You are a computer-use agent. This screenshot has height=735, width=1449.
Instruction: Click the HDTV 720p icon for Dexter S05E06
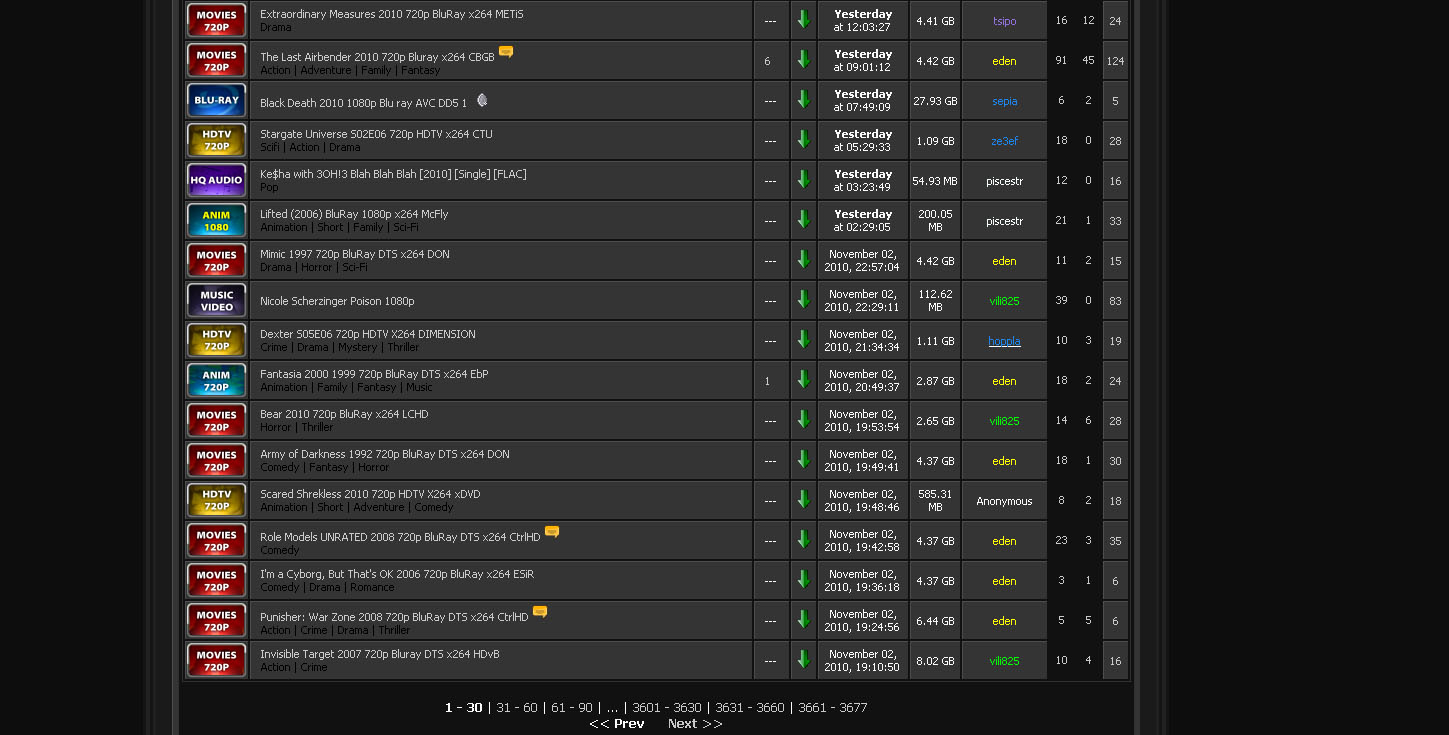[216, 340]
